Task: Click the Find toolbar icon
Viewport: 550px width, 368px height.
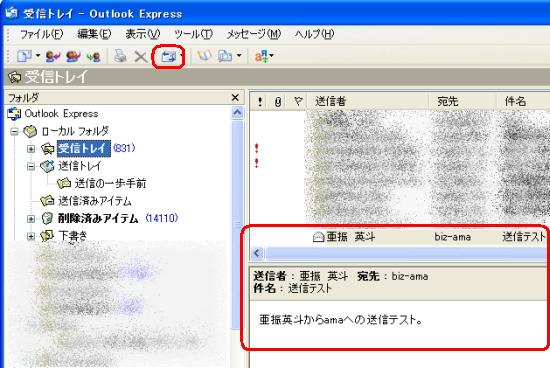Action: [x=225, y=56]
